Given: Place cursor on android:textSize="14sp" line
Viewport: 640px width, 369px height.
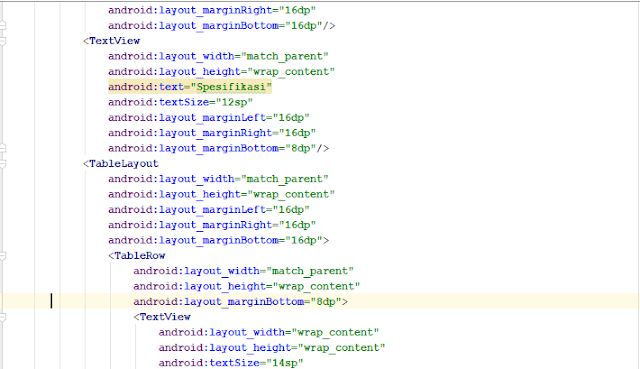Looking at the screenshot, I should [x=231, y=362].
